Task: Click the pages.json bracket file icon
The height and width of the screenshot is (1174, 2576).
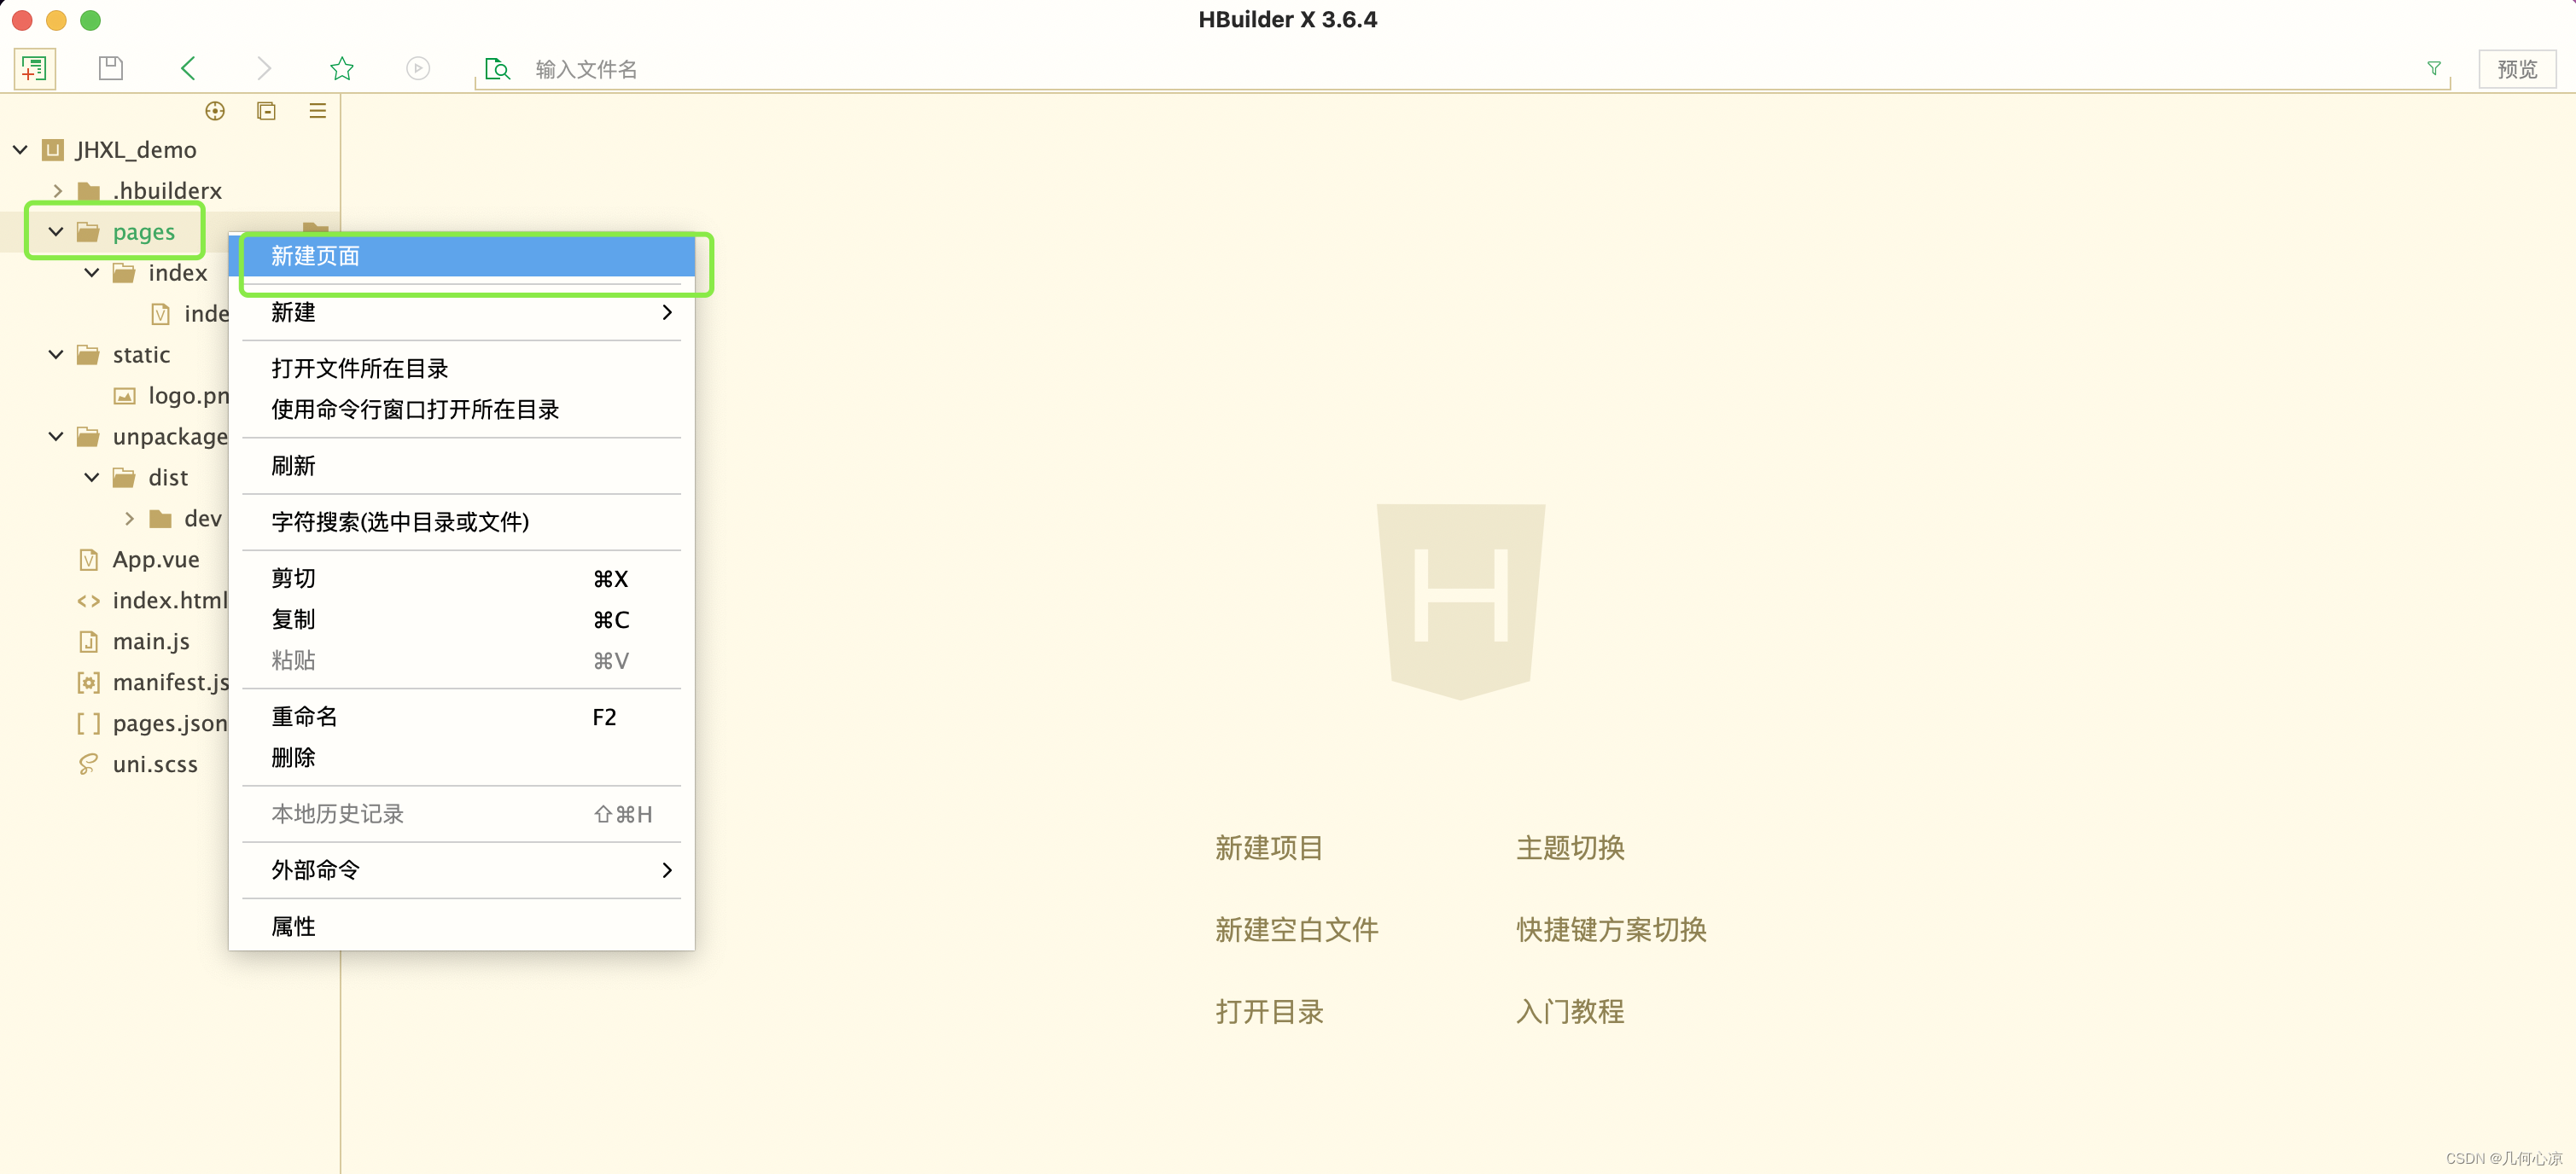Action: click(x=89, y=724)
